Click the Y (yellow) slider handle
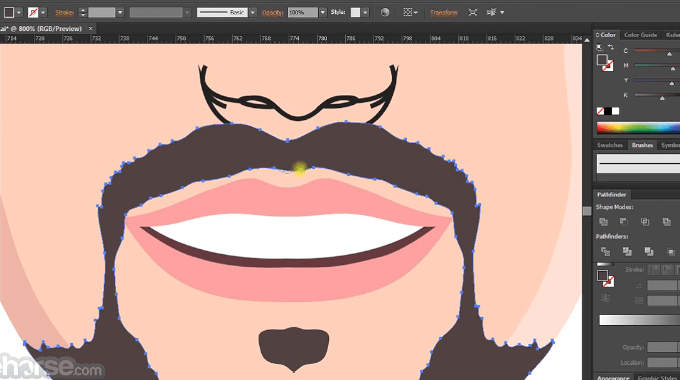Image resolution: width=680 pixels, height=380 pixels. (x=672, y=83)
